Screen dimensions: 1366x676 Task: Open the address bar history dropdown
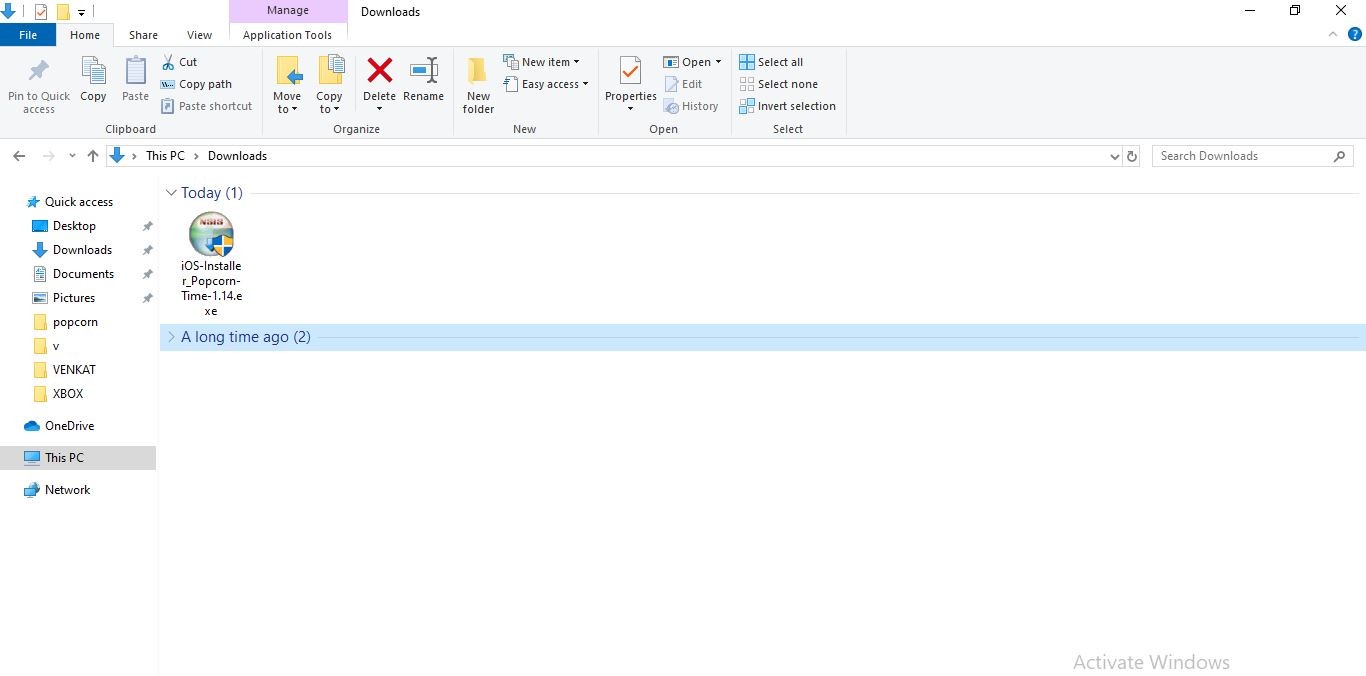pyautogui.click(x=1114, y=156)
